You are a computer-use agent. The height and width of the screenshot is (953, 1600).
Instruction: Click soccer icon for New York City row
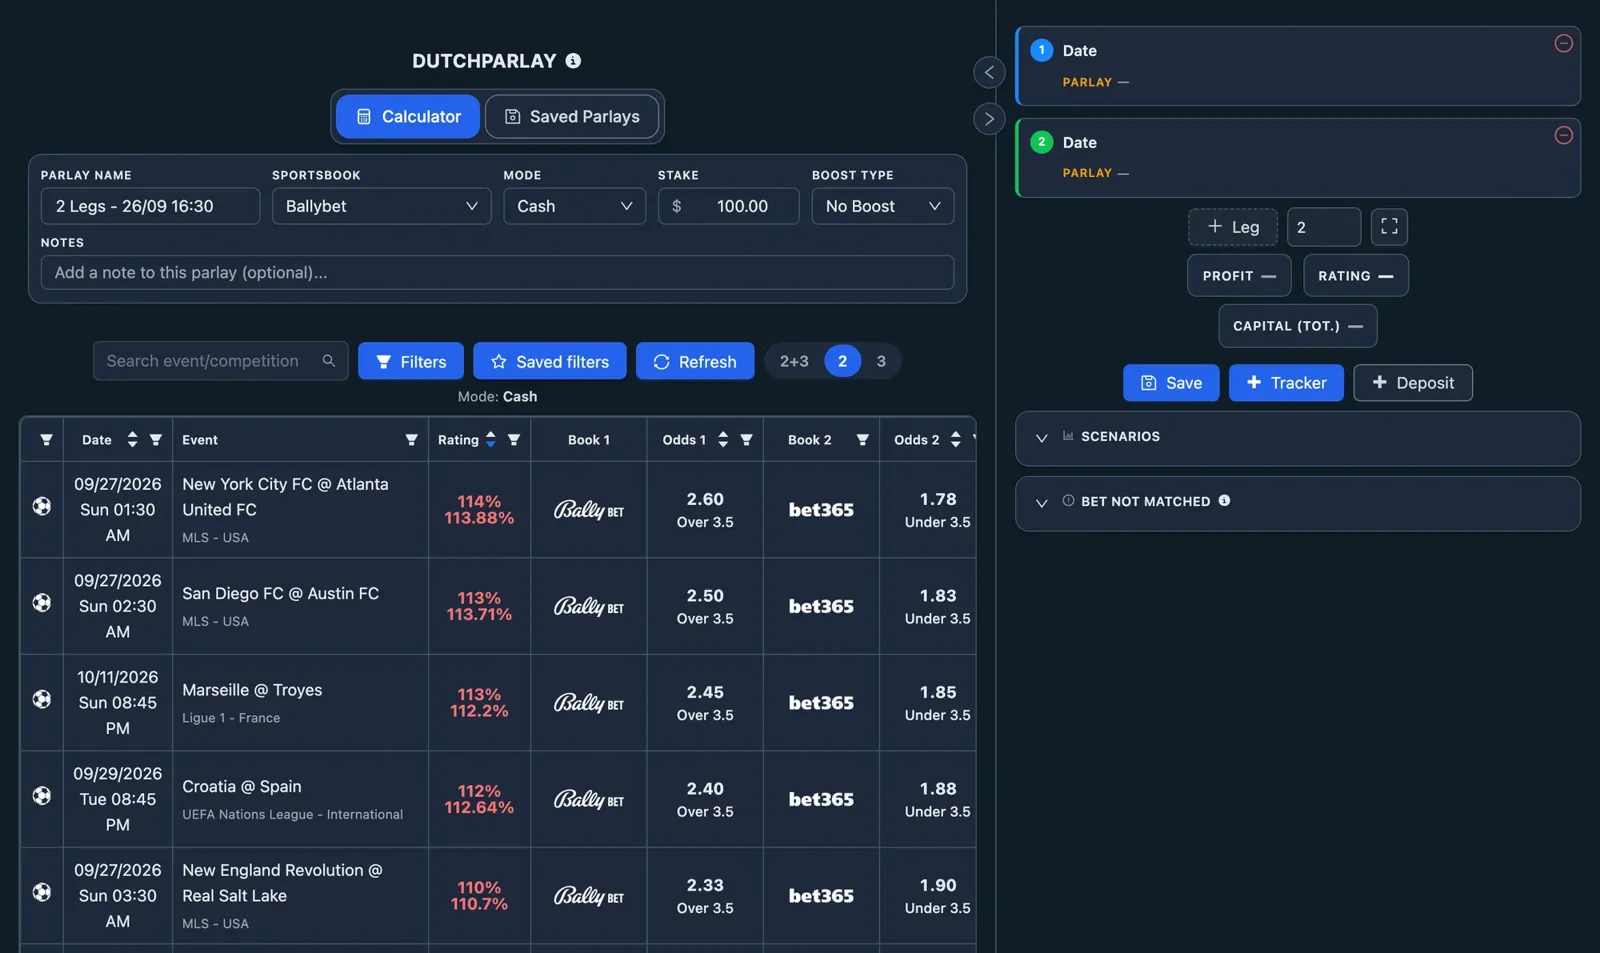[42, 506]
